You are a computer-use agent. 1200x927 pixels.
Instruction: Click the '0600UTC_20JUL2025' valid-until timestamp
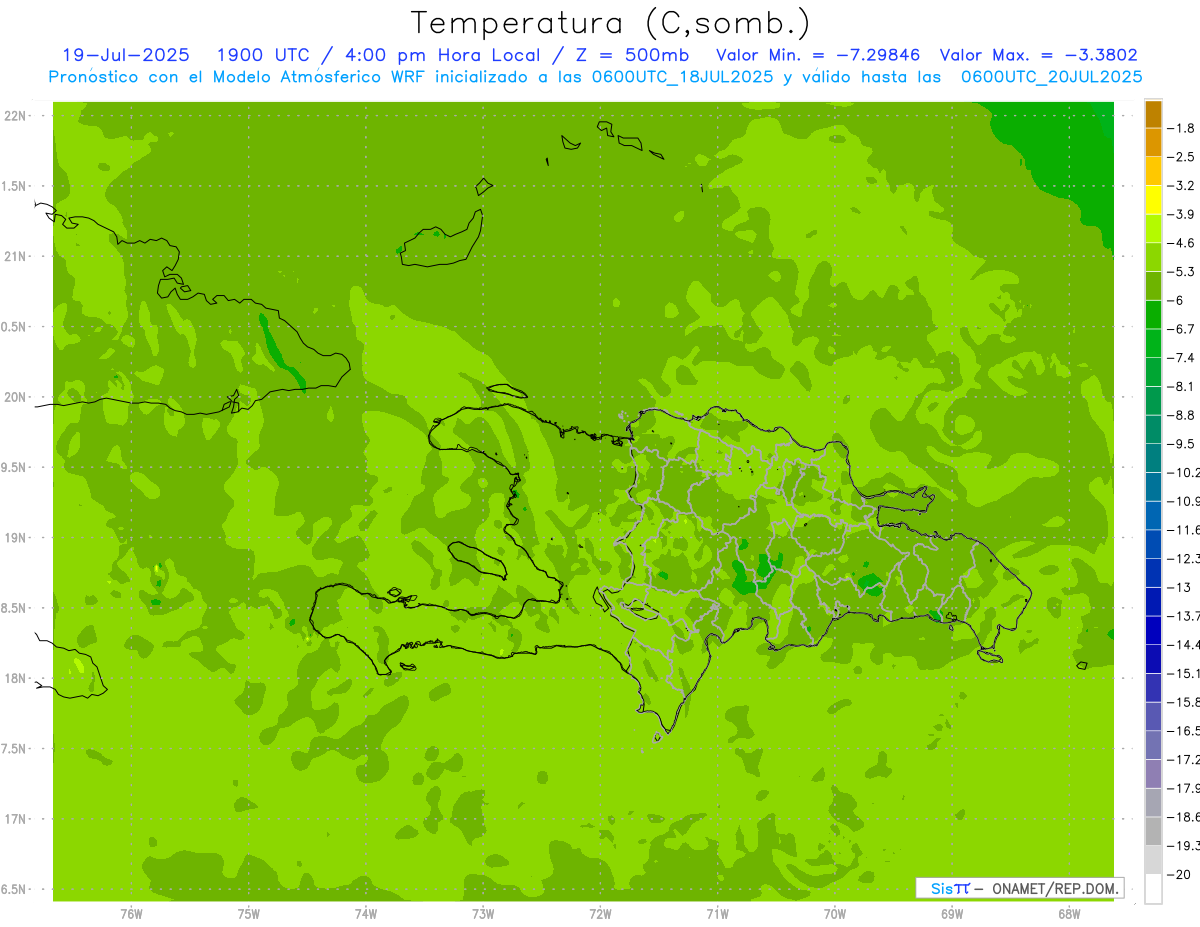pyautogui.click(x=1052, y=77)
